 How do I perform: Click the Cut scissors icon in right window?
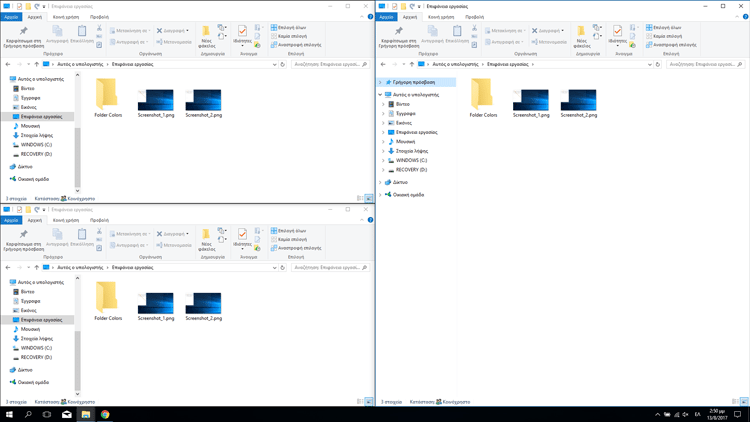point(474,28)
